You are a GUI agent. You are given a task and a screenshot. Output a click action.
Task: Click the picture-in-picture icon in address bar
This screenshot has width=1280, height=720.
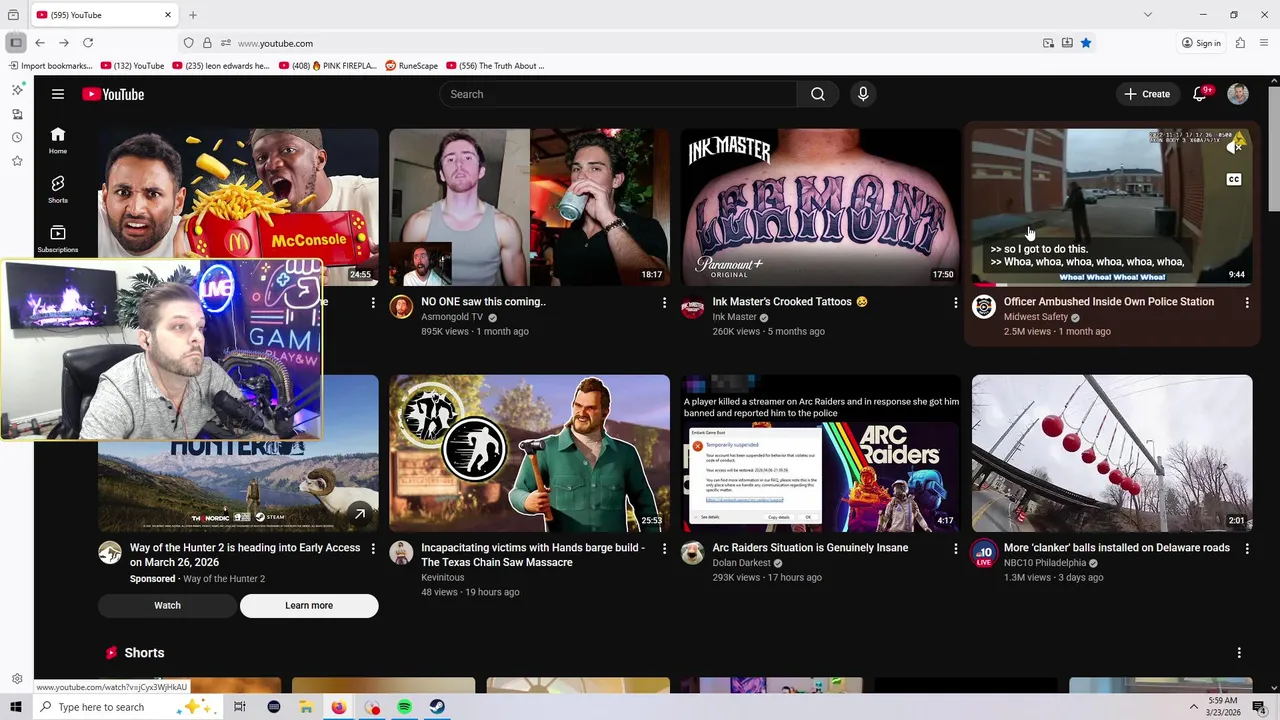point(1048,43)
